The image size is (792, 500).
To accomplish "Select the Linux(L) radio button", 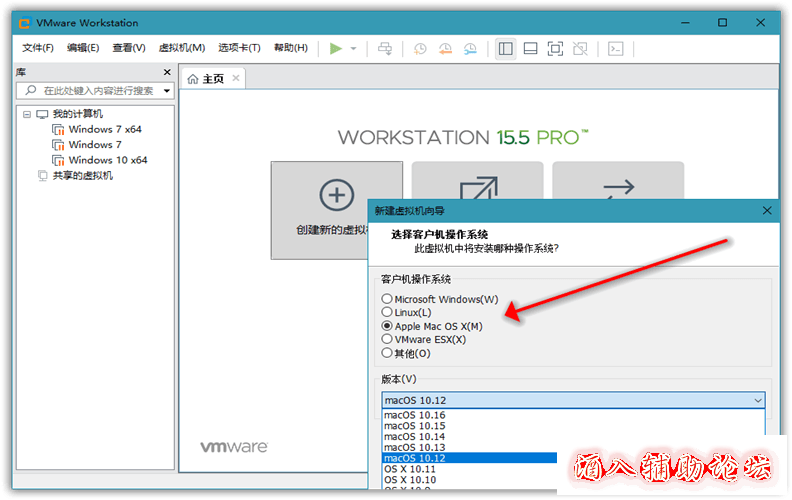I will click(x=387, y=312).
